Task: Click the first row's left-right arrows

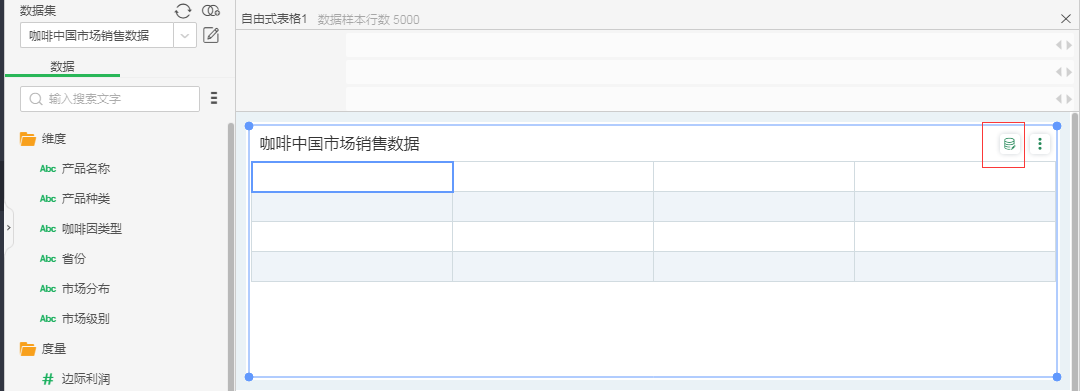Action: coord(1063,45)
